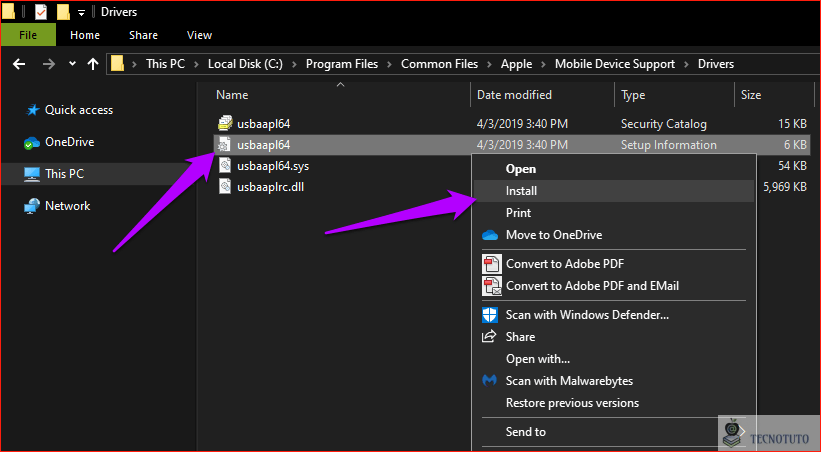This screenshot has height=452, width=821.
Task: Open the recent locations dropdown arrow
Action: click(72, 64)
